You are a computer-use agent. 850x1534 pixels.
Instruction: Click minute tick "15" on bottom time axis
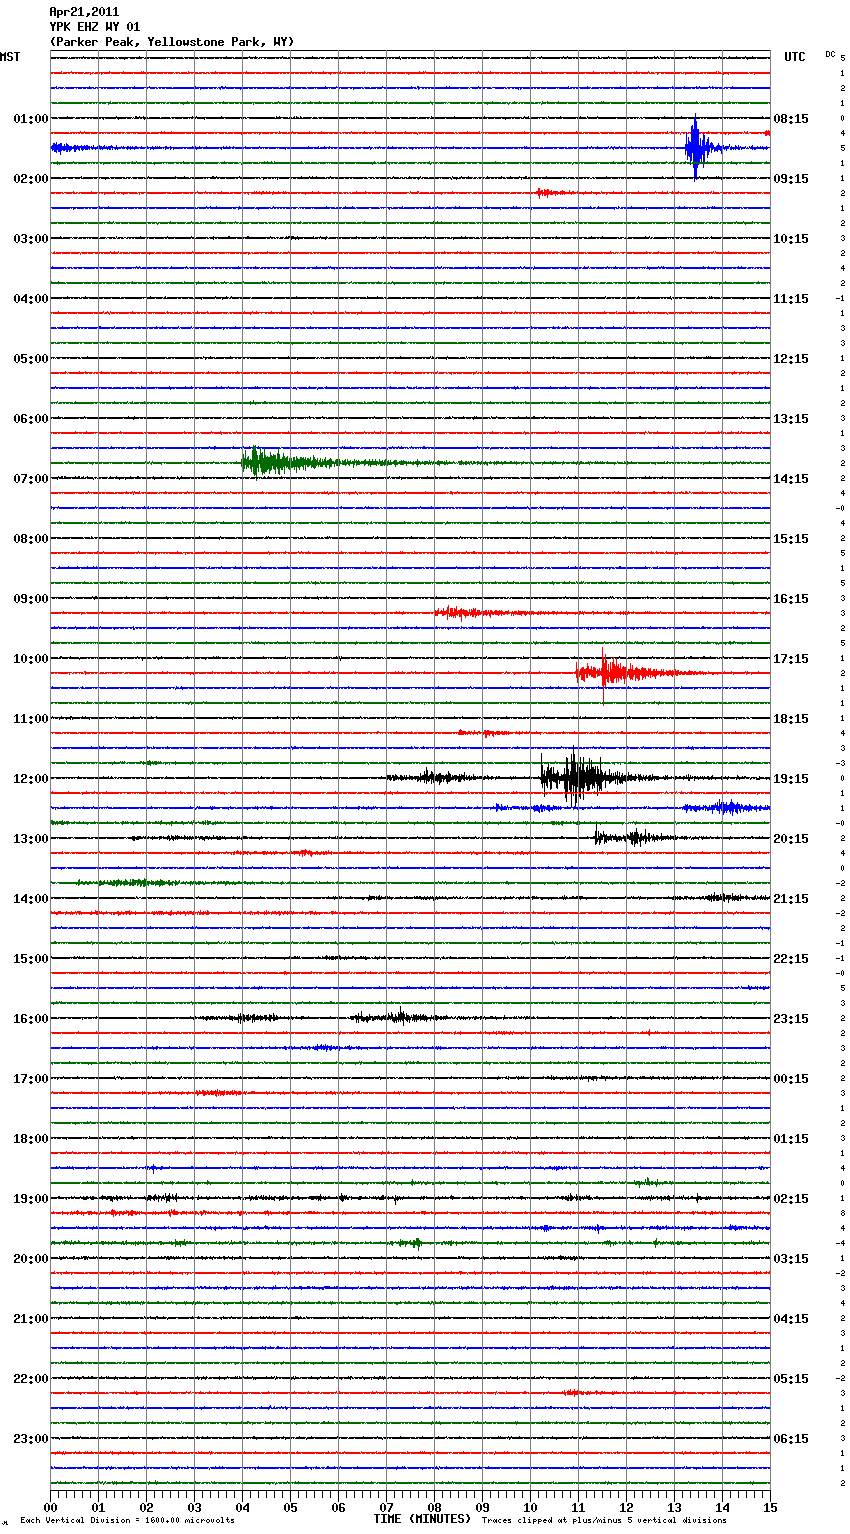pos(770,1507)
